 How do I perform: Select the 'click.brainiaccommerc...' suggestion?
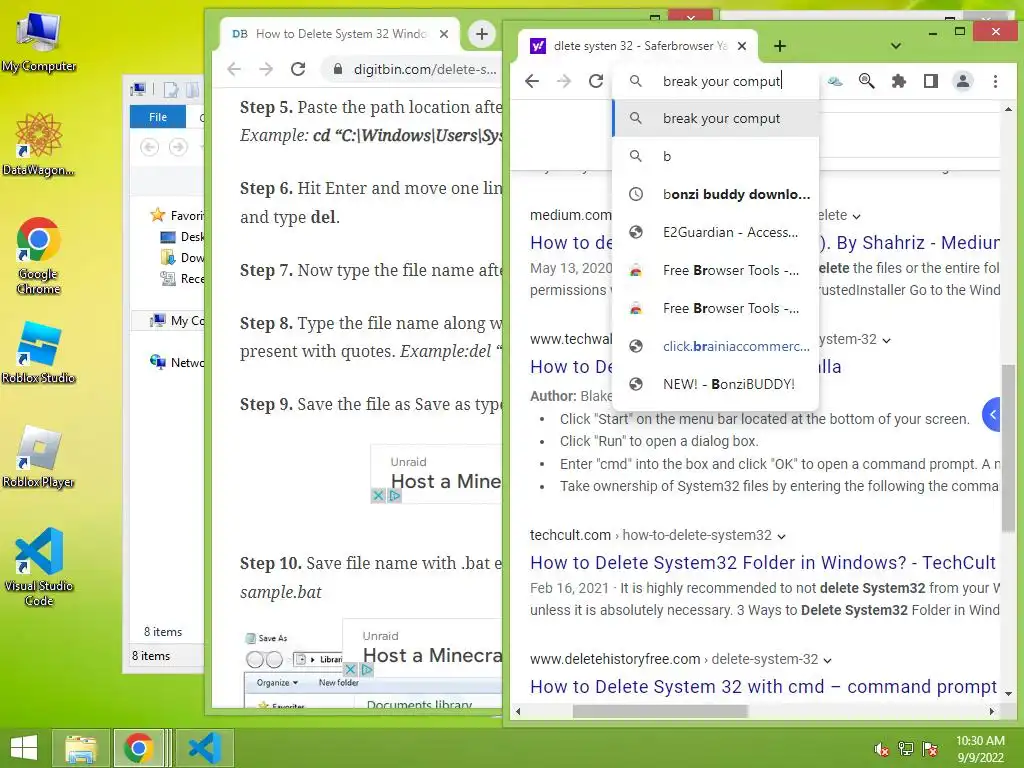pyautogui.click(x=716, y=345)
